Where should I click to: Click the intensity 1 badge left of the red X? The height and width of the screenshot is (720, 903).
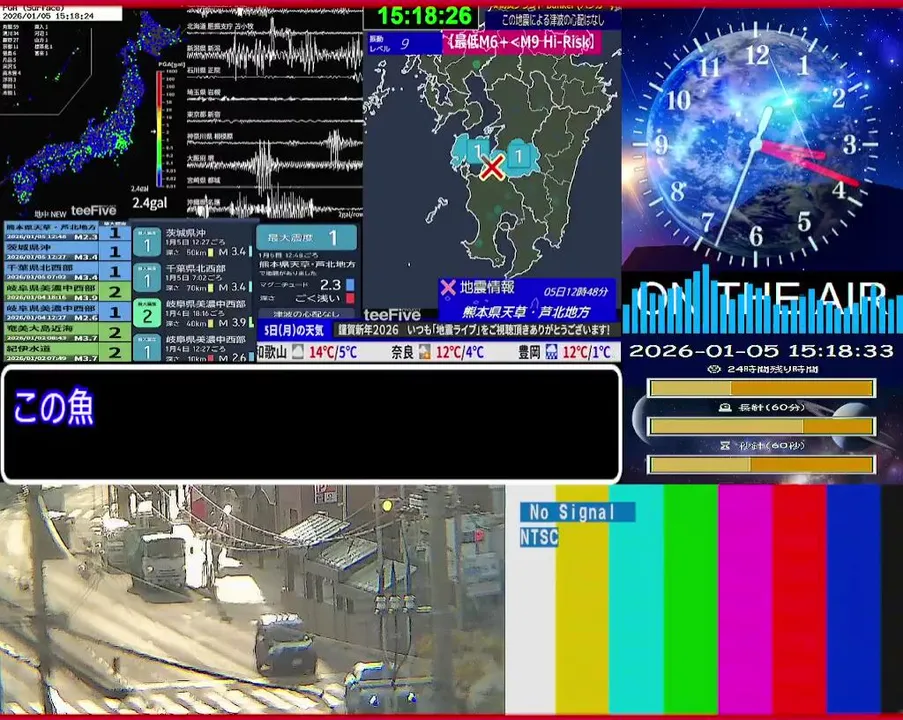point(477,151)
